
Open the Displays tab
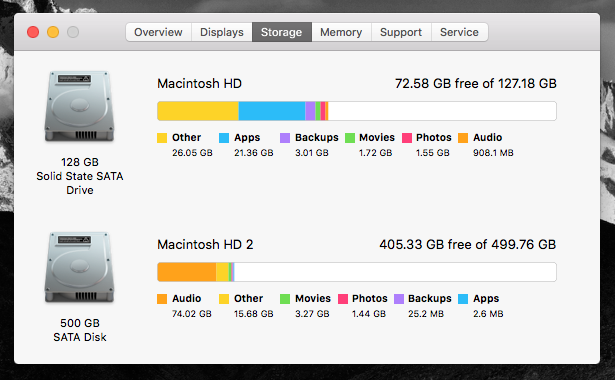[222, 32]
